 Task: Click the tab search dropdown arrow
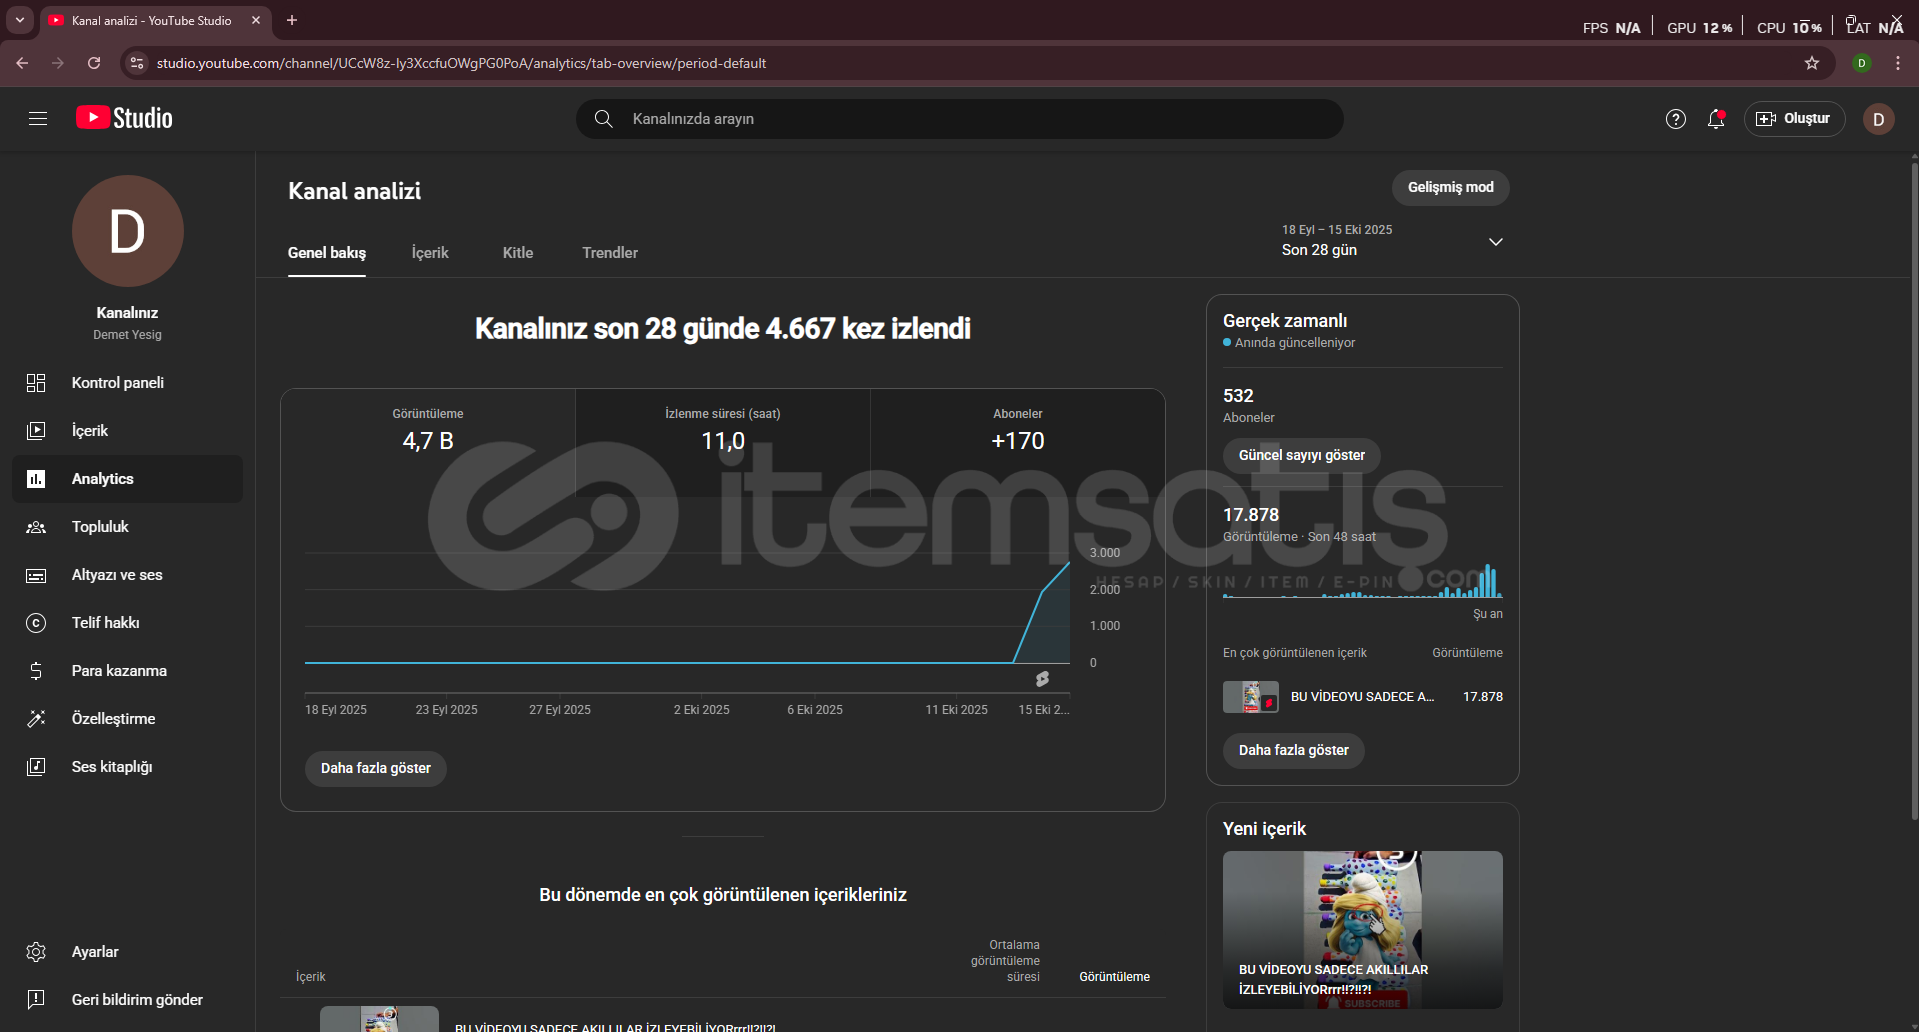pos(20,20)
